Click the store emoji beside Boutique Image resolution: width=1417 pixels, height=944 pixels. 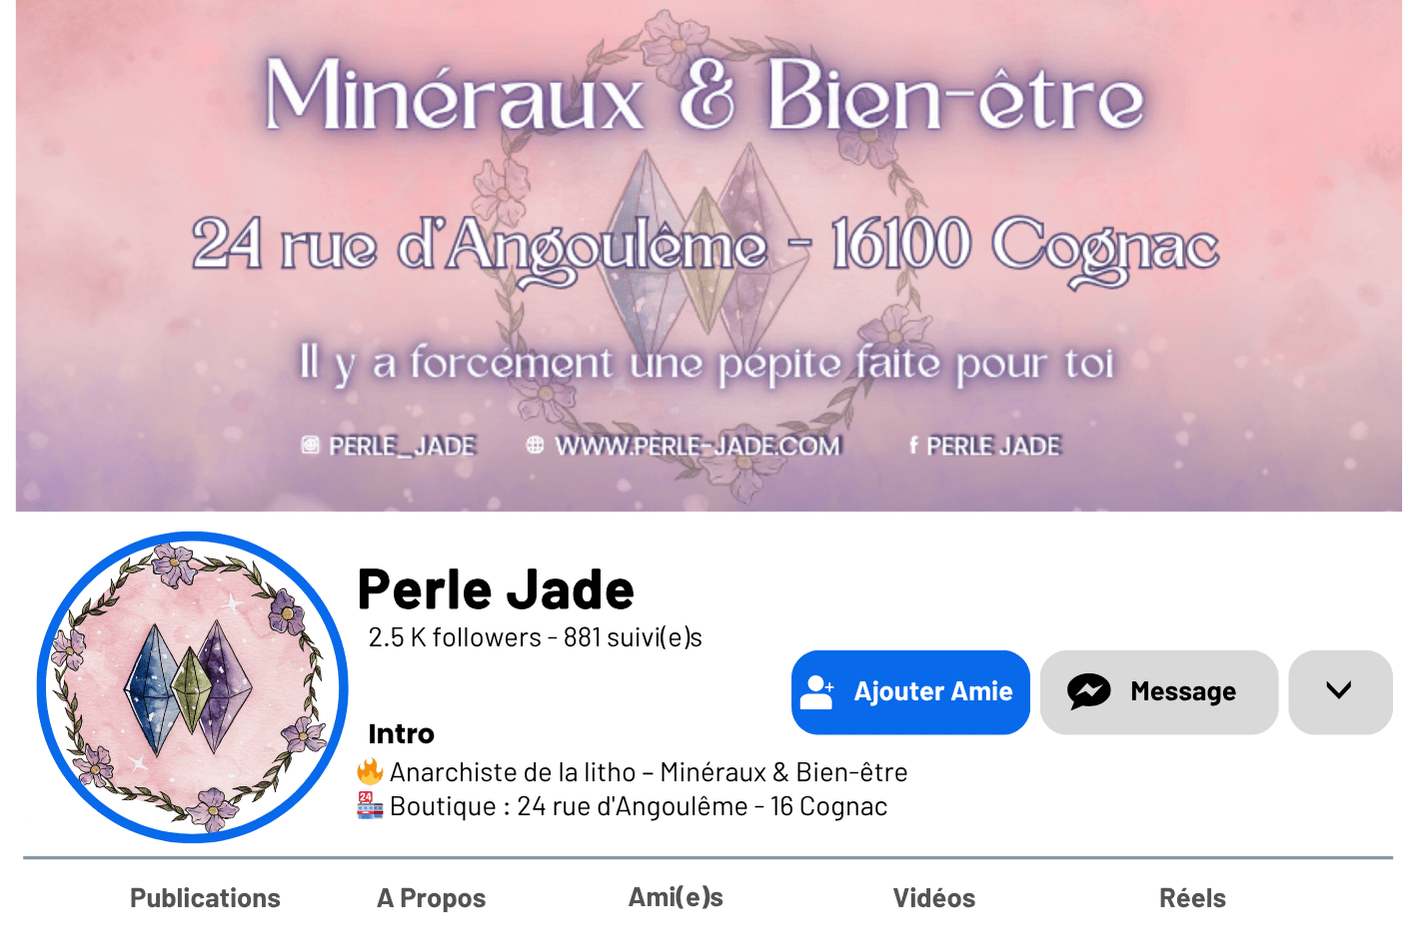click(x=370, y=805)
